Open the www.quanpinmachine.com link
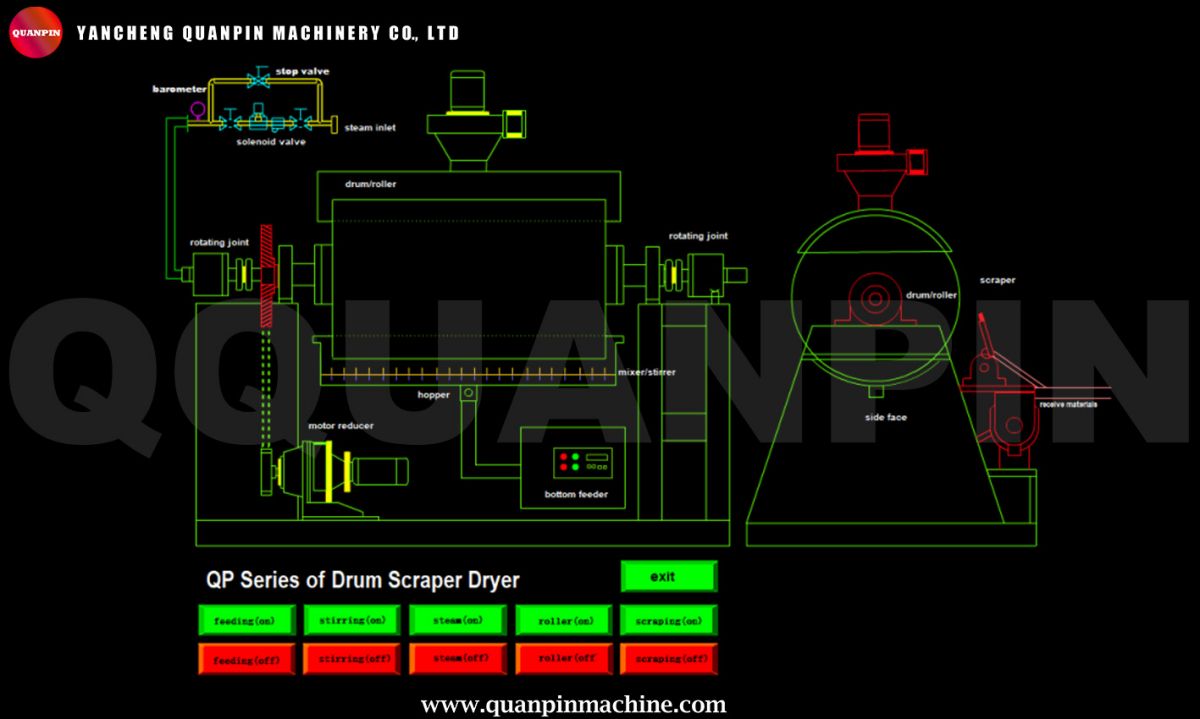 (573, 705)
